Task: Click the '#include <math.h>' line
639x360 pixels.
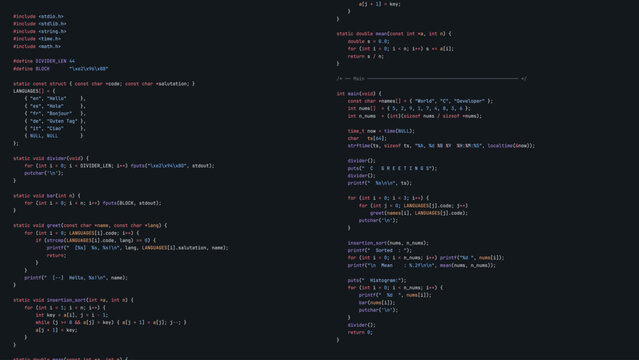Action: [x=37, y=46]
